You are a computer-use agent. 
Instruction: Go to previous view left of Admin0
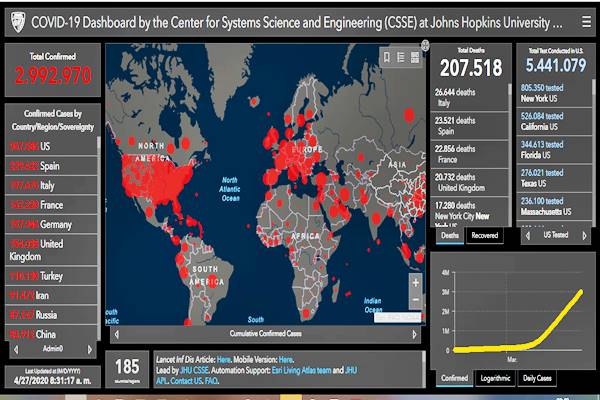(x=16, y=349)
